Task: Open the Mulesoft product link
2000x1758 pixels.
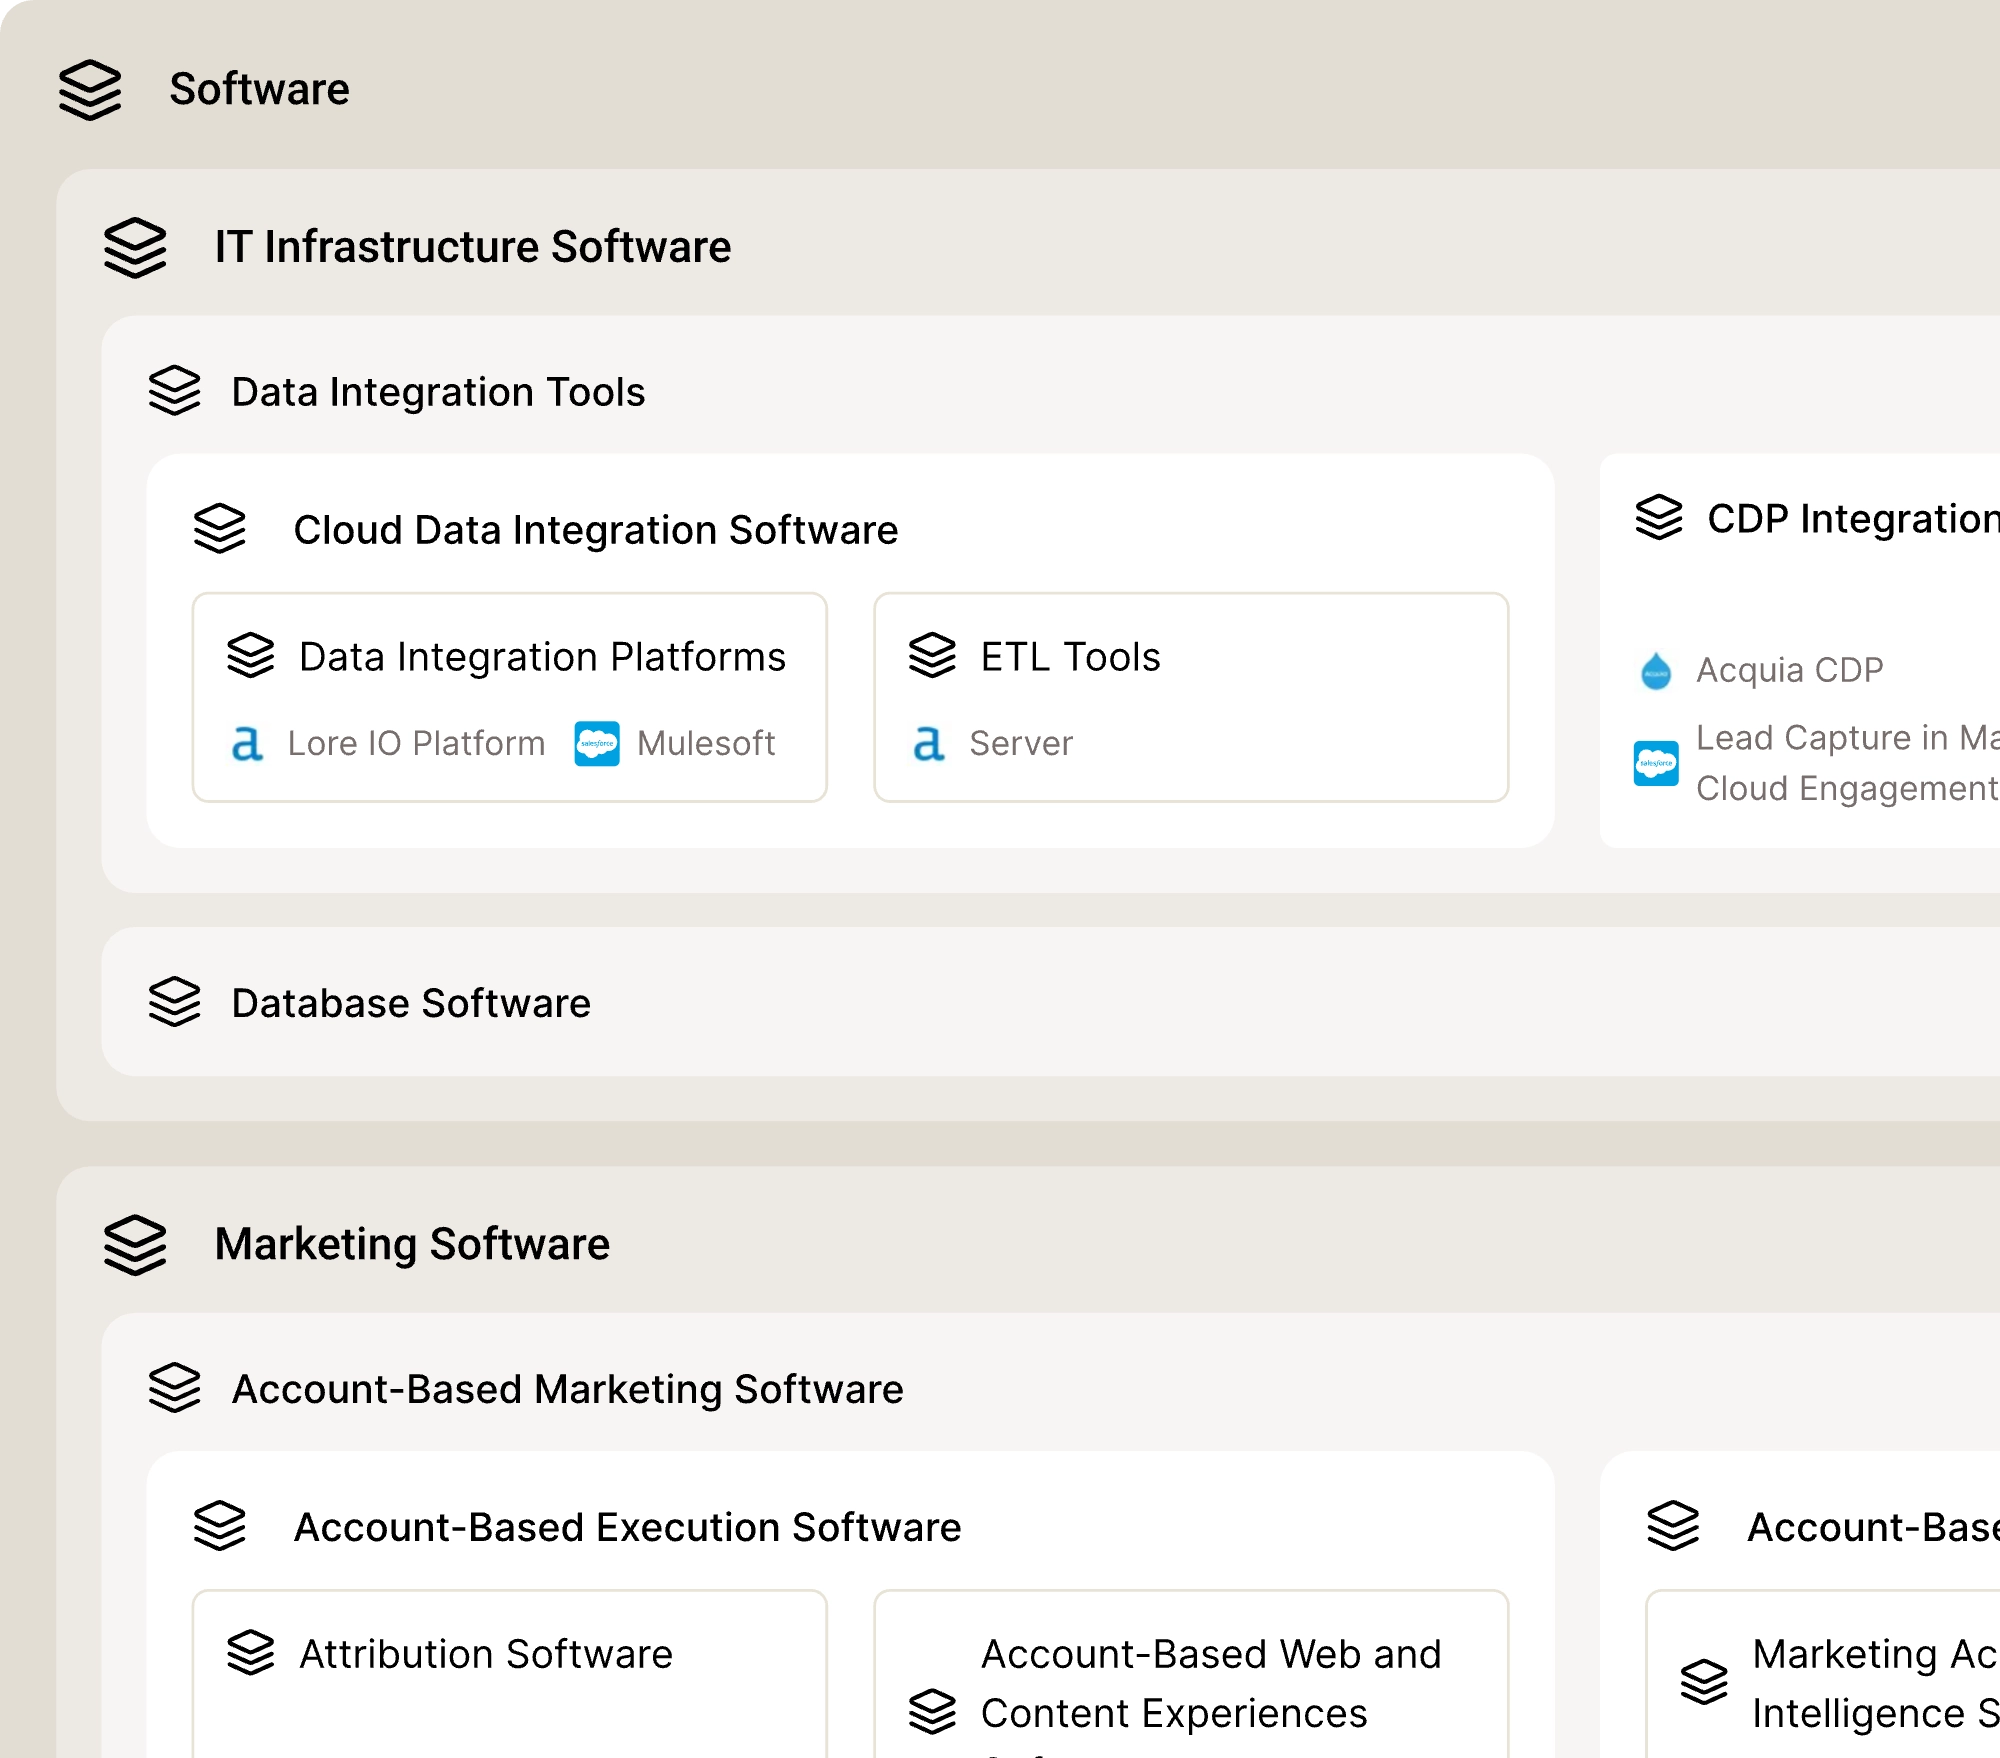Action: coord(706,743)
